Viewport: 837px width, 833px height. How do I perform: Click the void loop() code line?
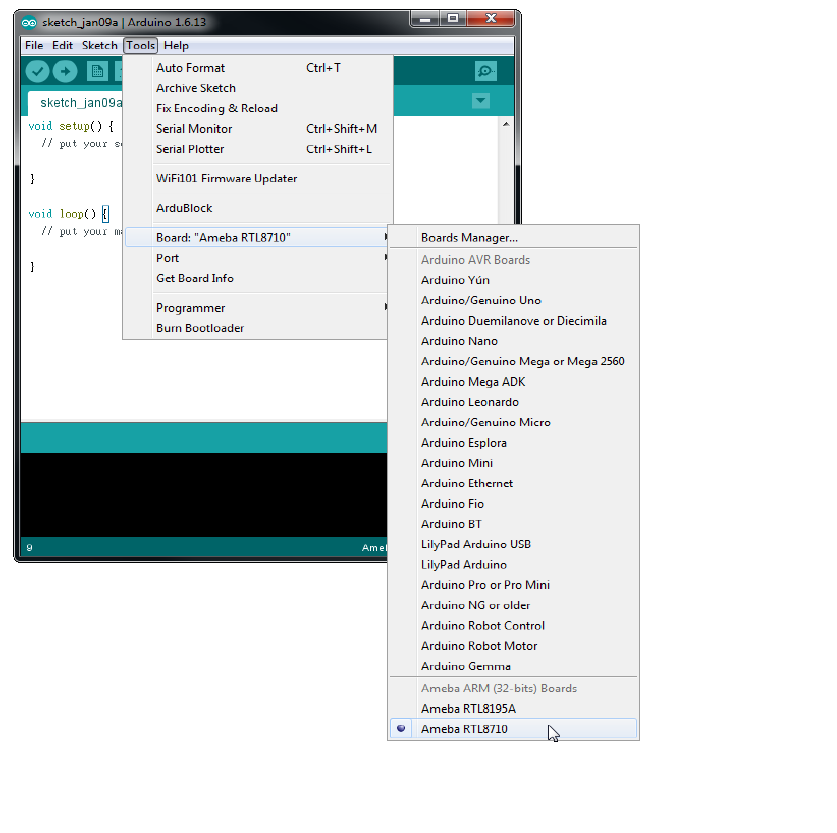[68, 214]
